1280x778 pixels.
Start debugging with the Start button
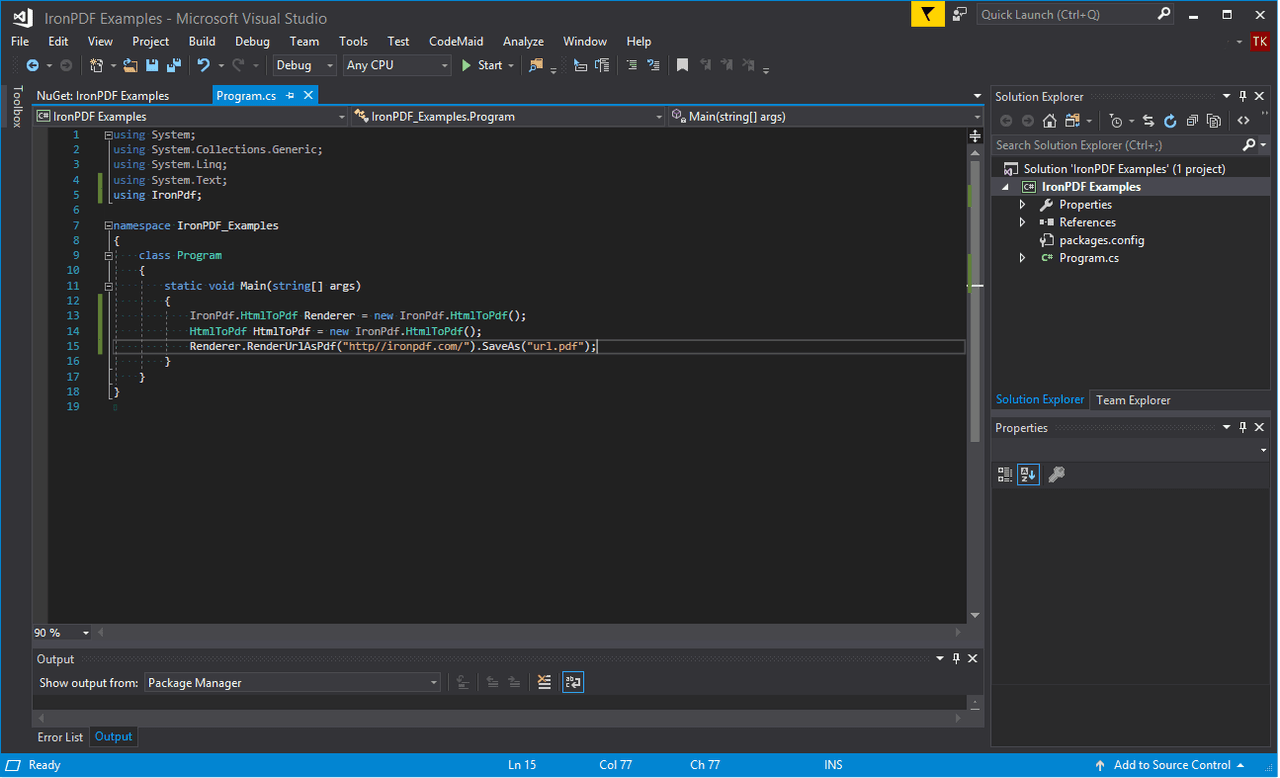482,65
